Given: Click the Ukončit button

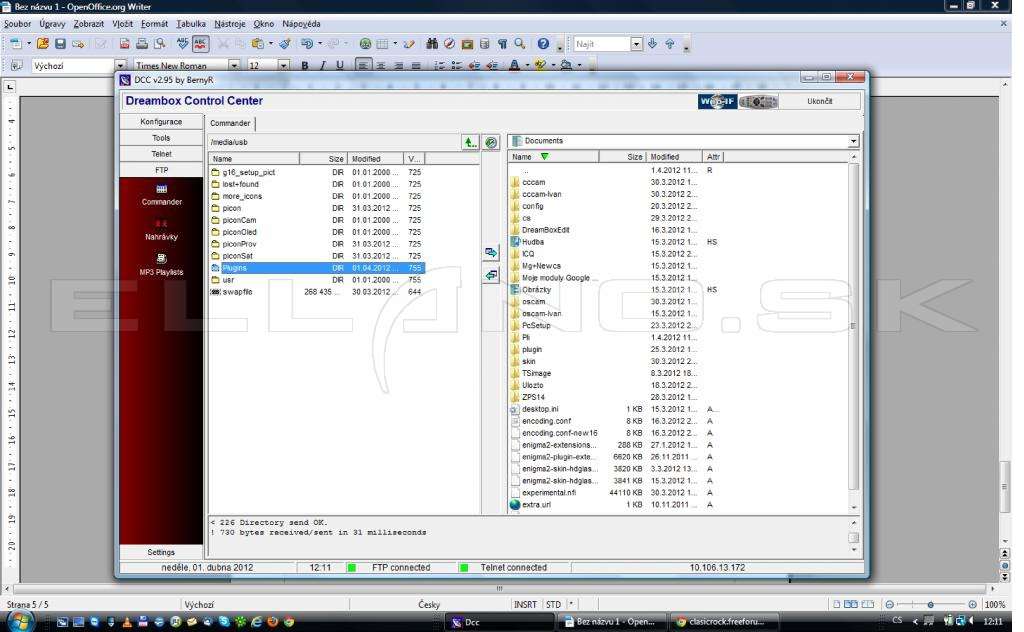Looking at the screenshot, I should pyautogui.click(x=820, y=101).
